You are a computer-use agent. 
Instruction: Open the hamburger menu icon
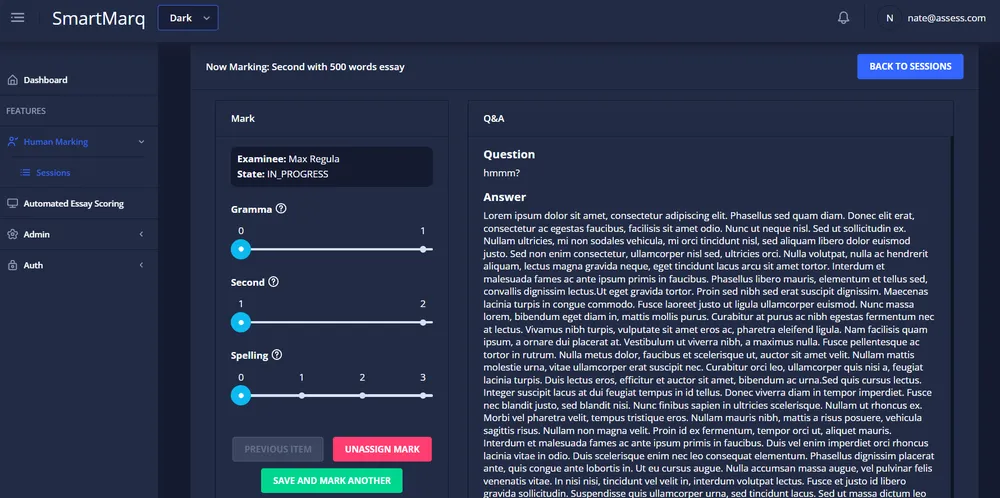18,18
